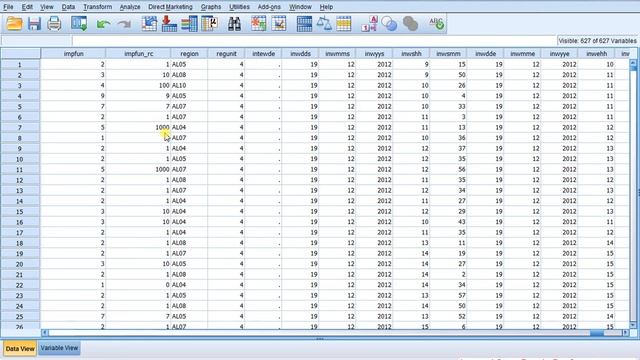640x360 pixels.
Task: Open the View menu
Action: click(x=47, y=7)
